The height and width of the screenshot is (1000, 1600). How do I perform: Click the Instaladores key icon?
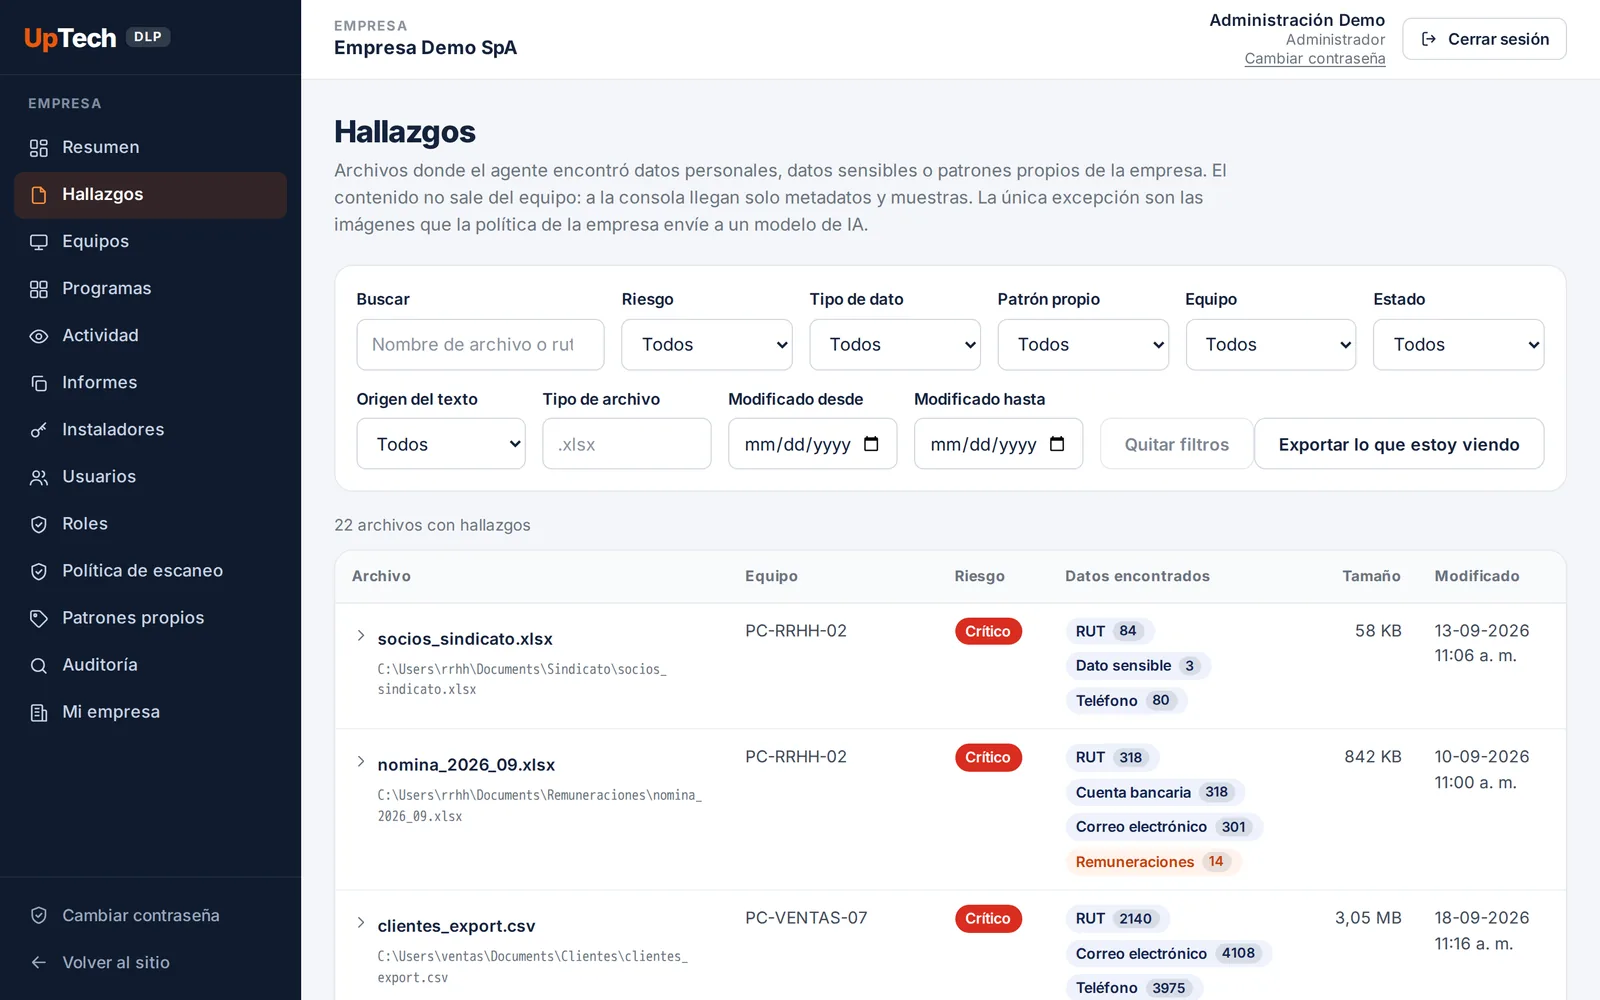click(x=39, y=430)
